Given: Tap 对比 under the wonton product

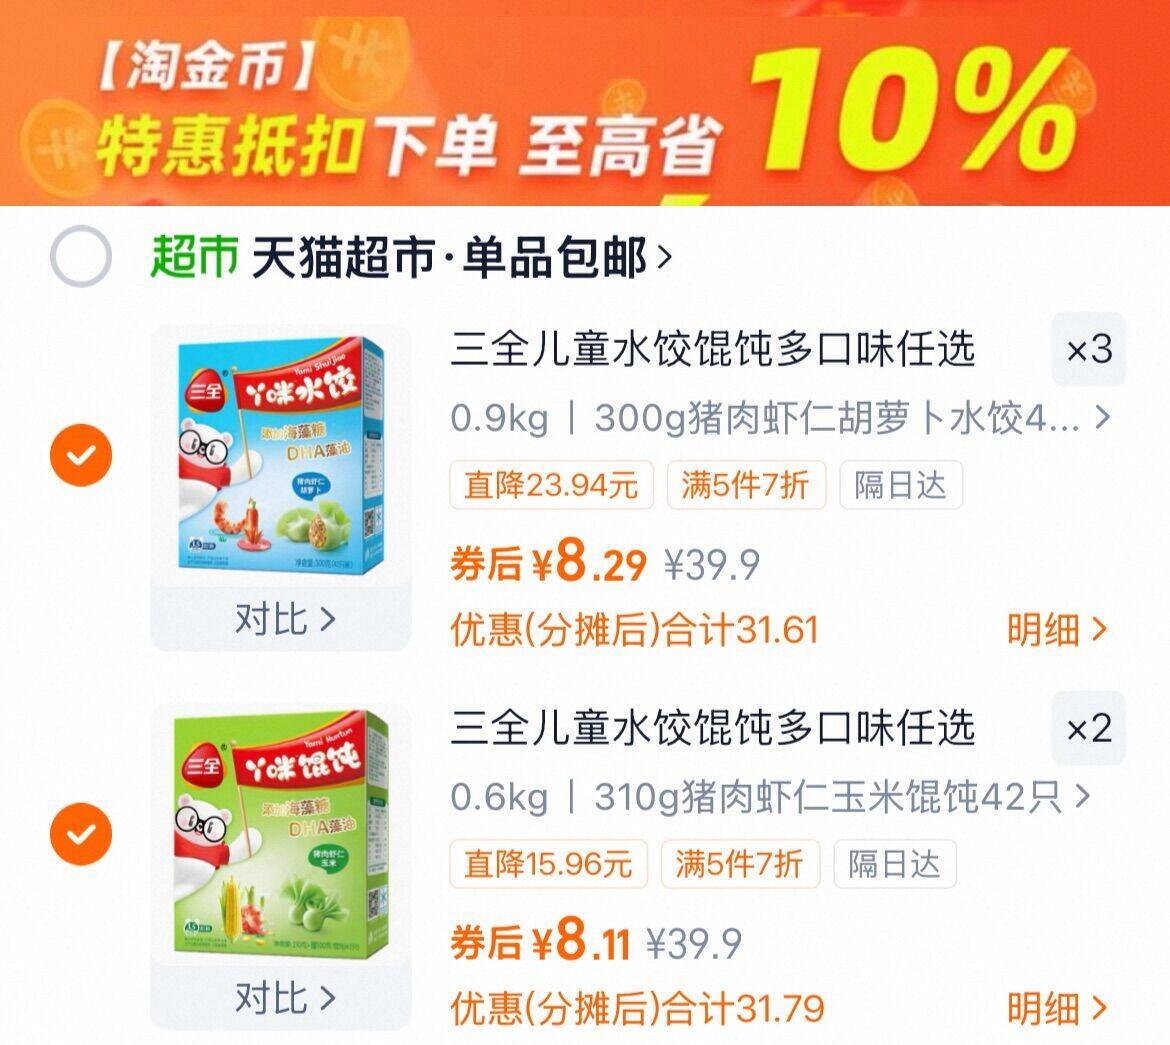Looking at the screenshot, I should (x=285, y=999).
